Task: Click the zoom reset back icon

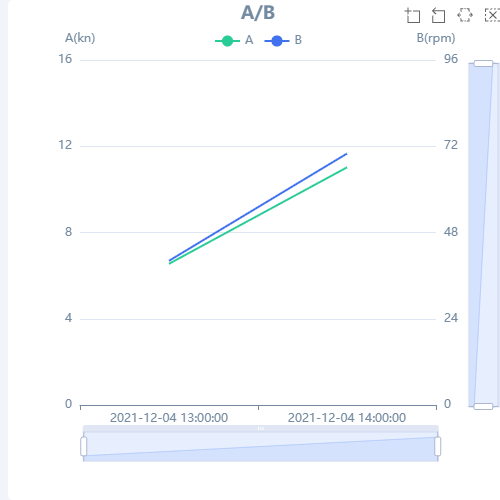Action: tap(438, 15)
